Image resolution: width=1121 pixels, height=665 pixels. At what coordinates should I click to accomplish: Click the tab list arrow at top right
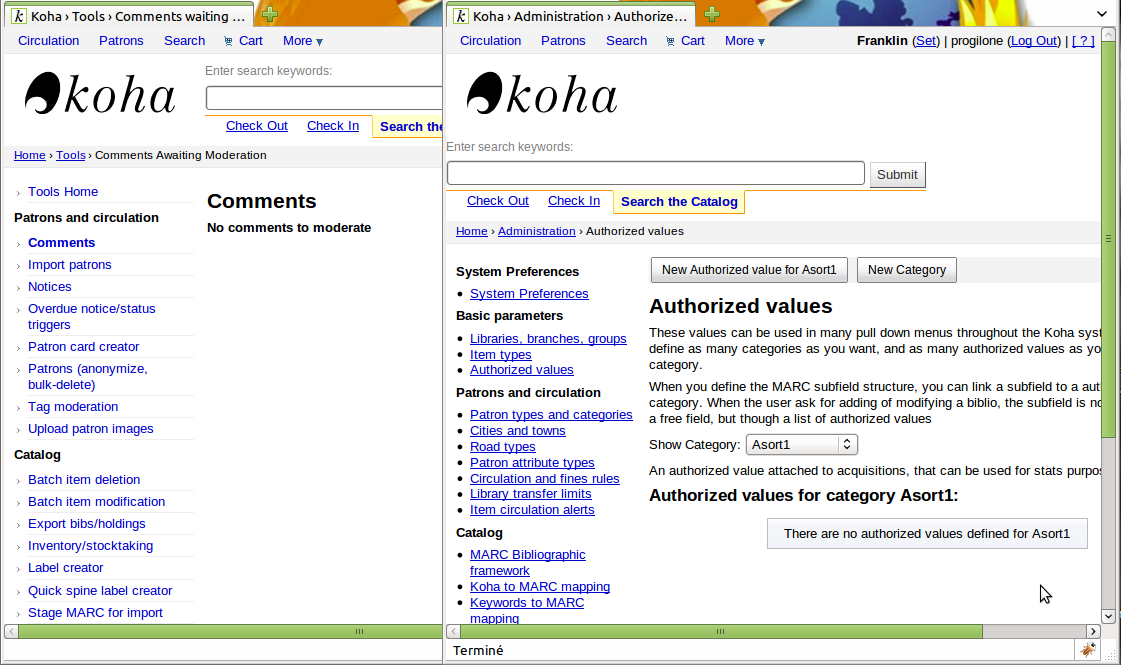tap(1102, 14)
